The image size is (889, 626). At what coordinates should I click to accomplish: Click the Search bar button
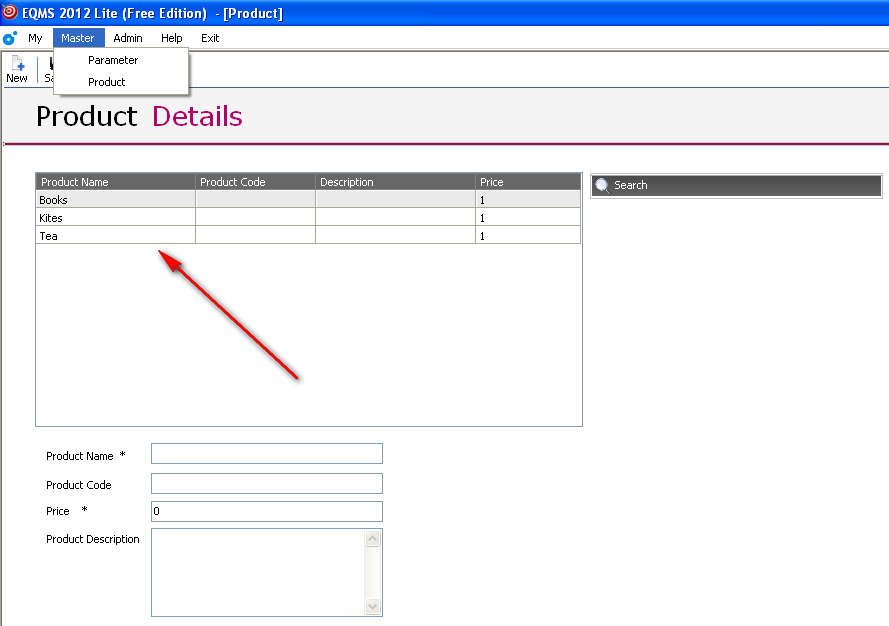736,185
